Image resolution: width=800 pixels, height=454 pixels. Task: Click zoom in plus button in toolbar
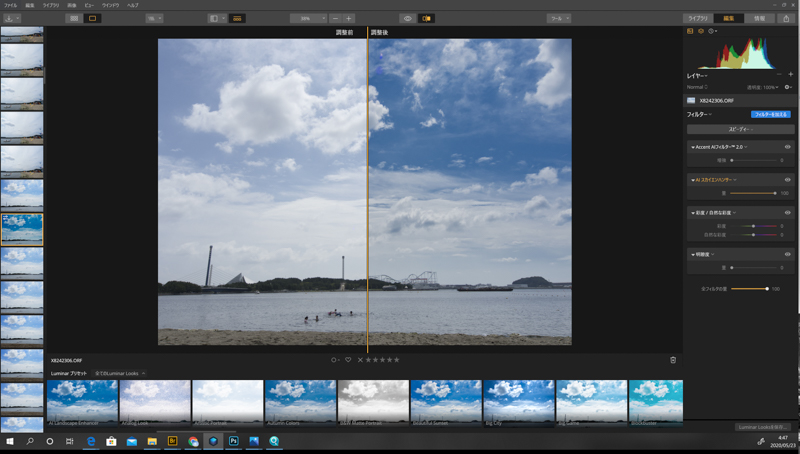pyautogui.click(x=349, y=18)
